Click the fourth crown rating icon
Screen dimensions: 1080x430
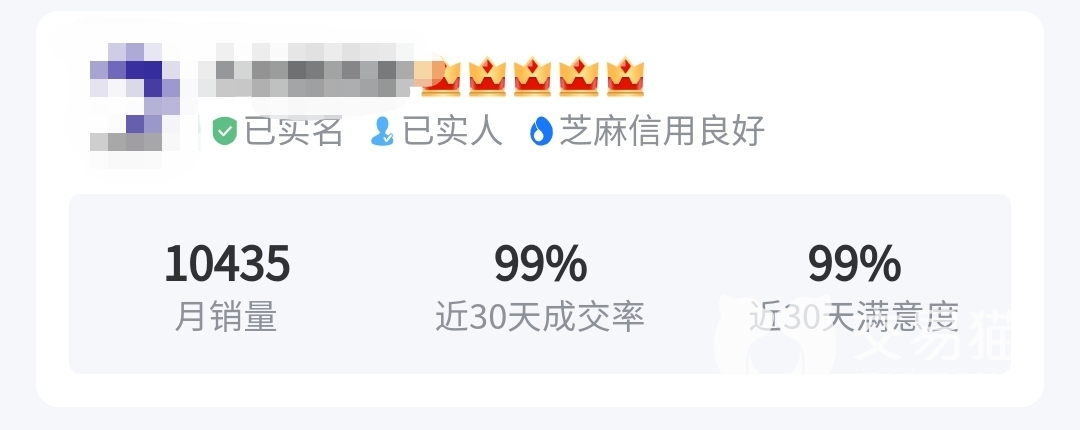tap(579, 76)
